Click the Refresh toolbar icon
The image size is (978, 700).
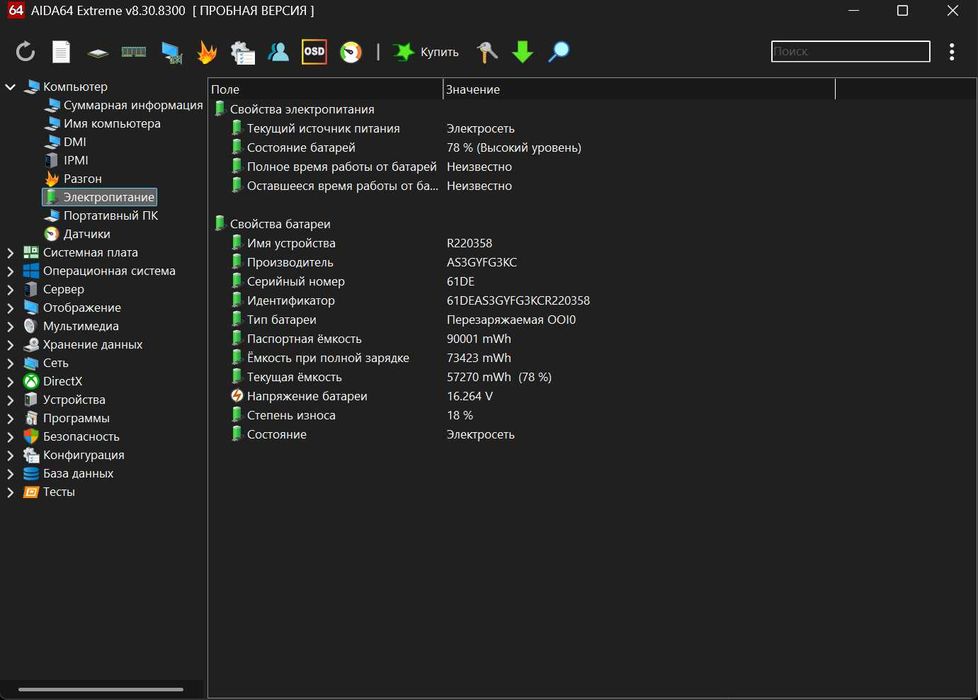pos(25,52)
